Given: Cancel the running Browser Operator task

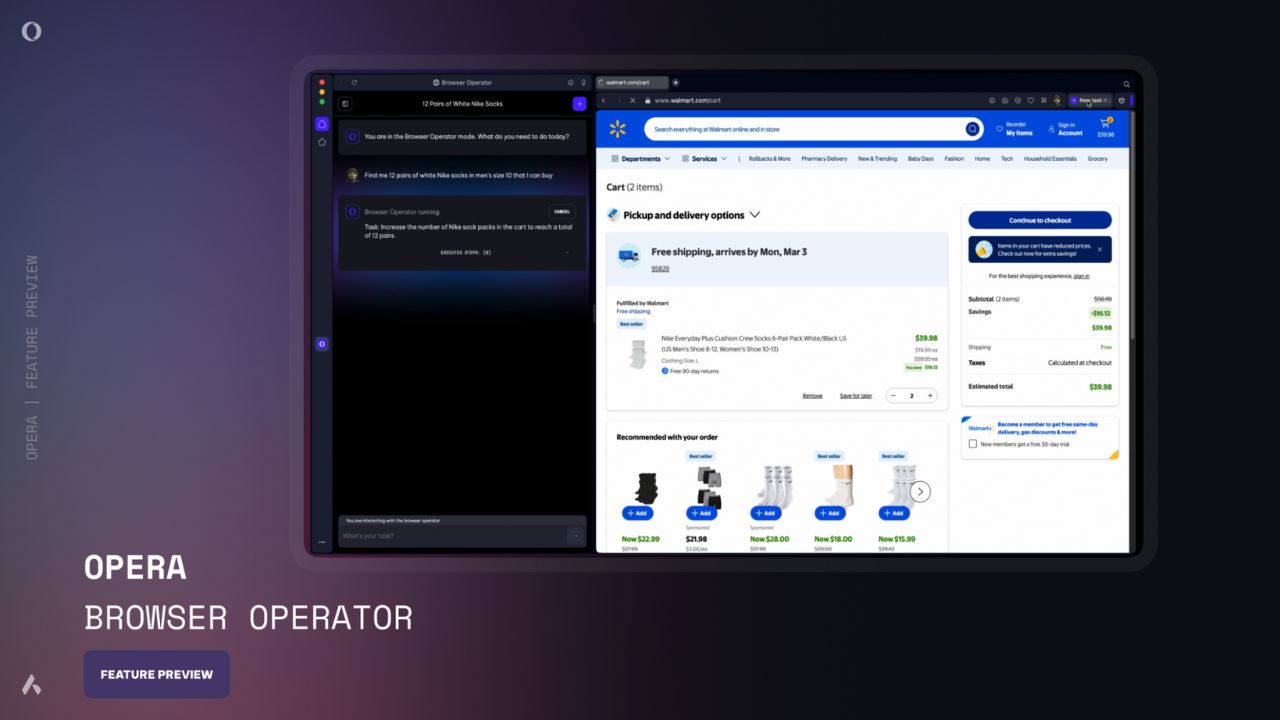Looking at the screenshot, I should point(561,211).
